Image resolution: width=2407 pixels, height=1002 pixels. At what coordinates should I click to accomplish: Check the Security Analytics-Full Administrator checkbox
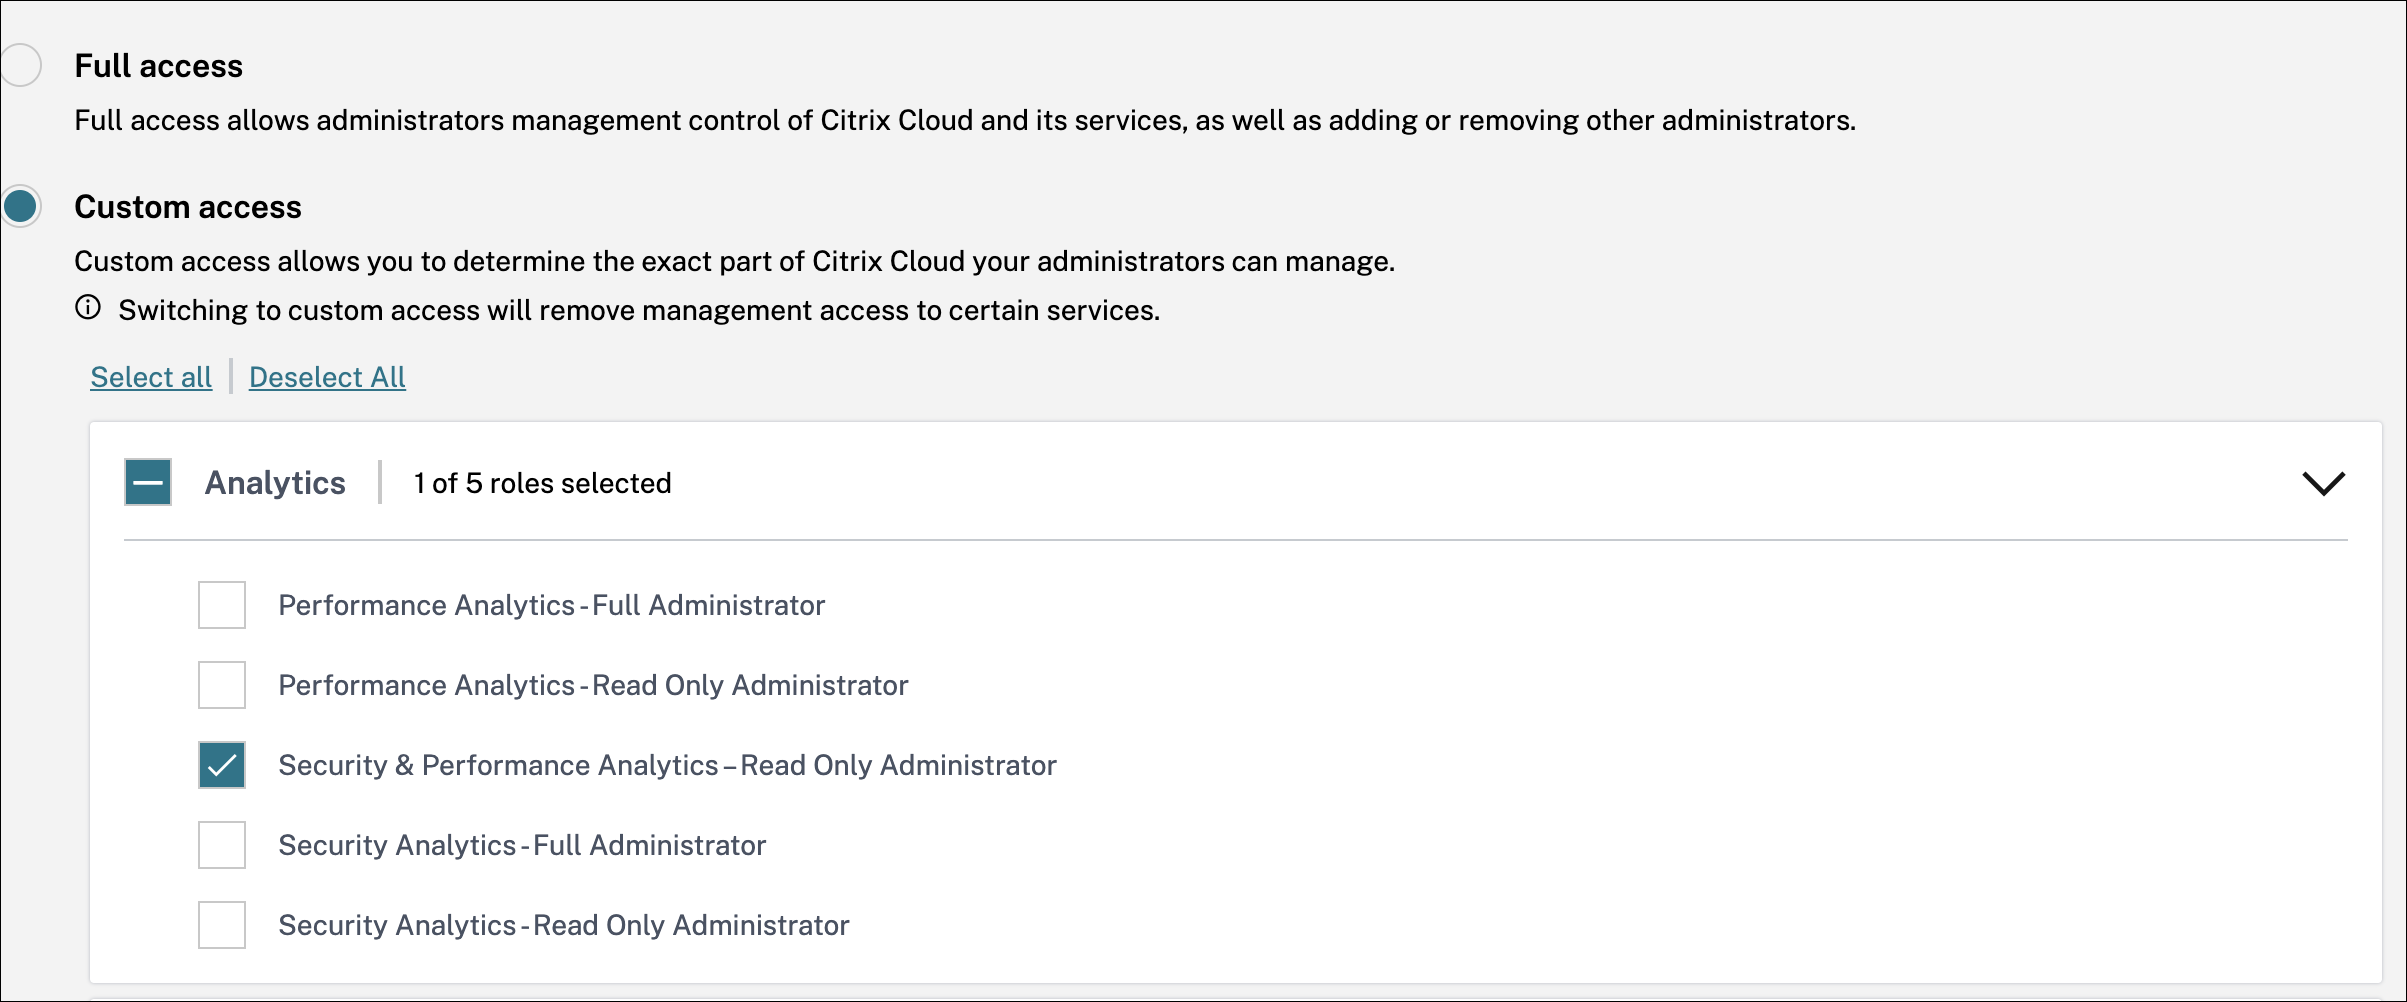point(222,845)
